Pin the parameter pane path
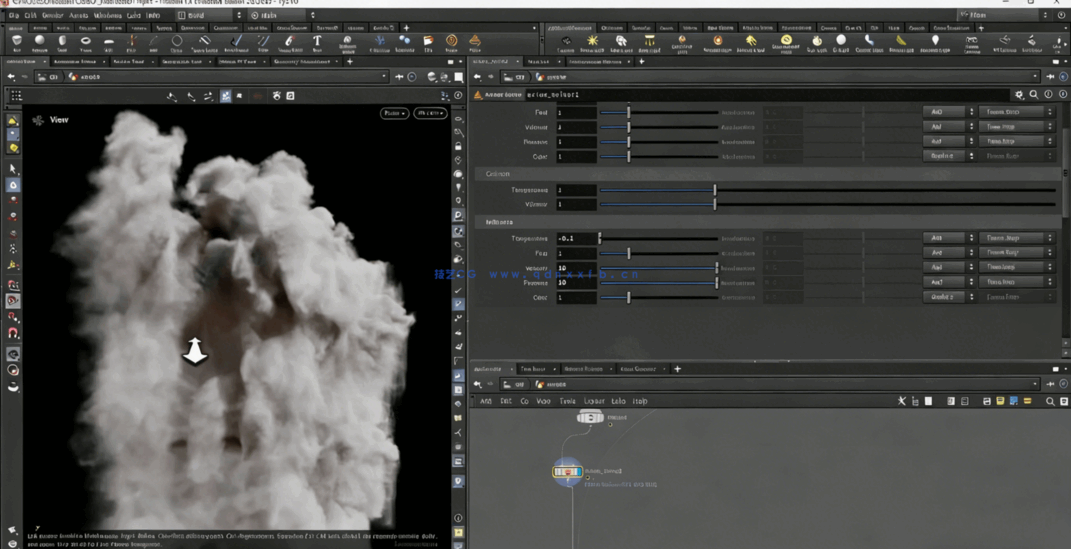 pos(1050,77)
